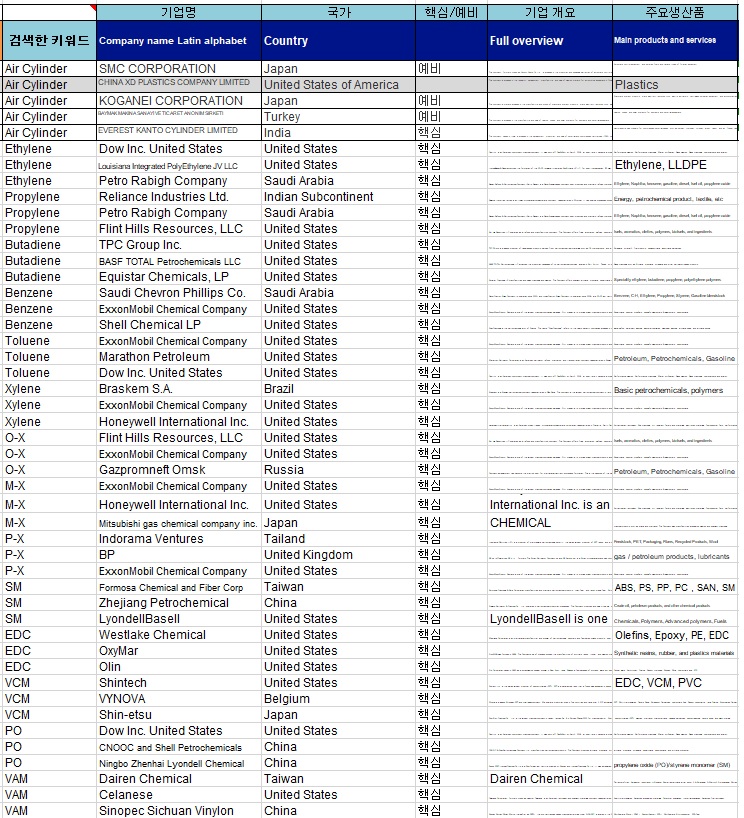Click the 'Main products and services' header
The image size is (744, 818).
pos(675,41)
